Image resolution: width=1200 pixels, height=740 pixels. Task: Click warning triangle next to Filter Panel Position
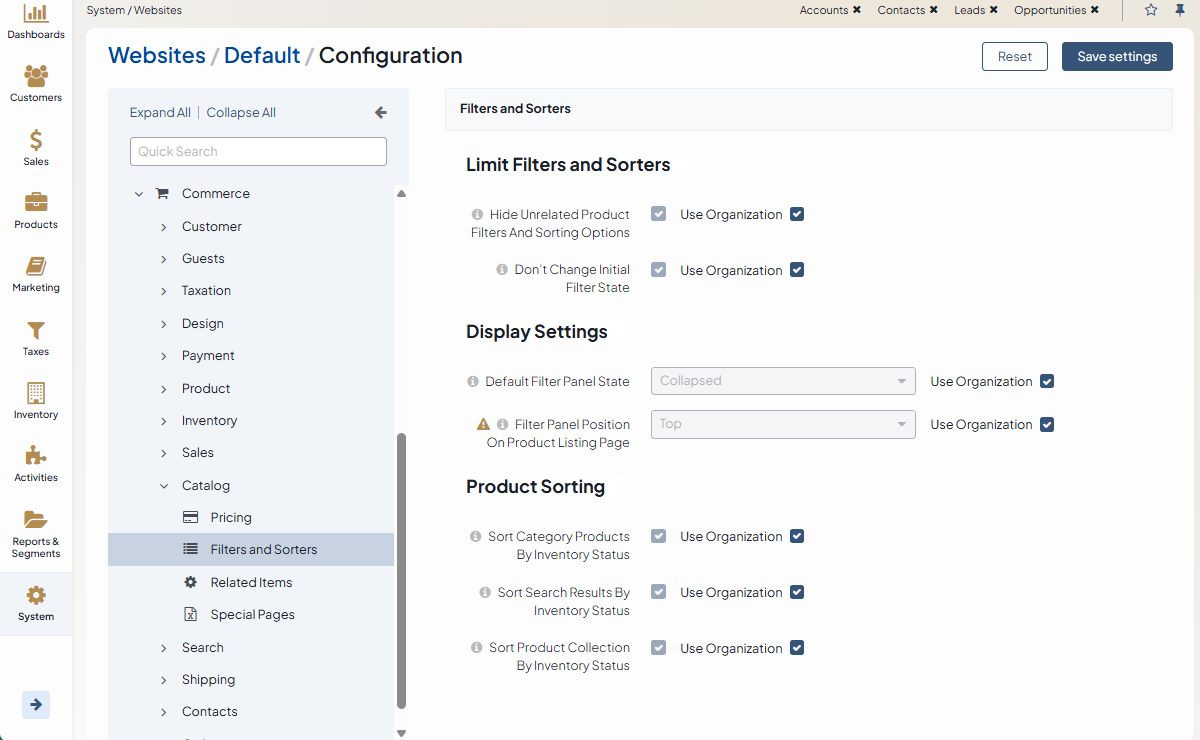coord(484,424)
